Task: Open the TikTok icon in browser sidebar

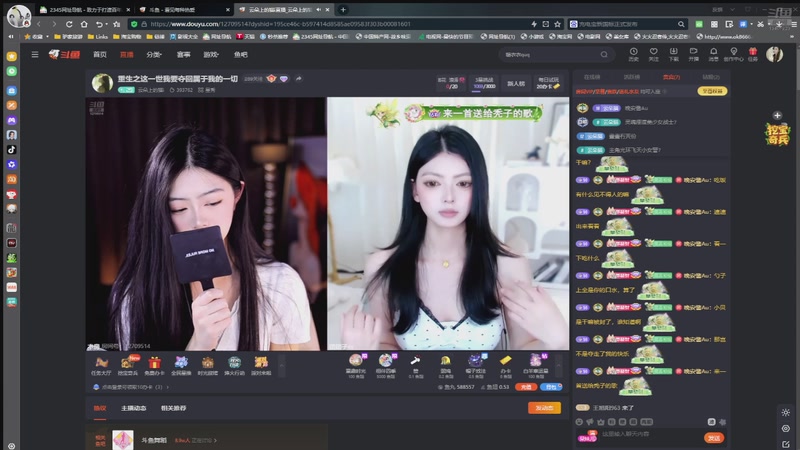Action: (11, 149)
